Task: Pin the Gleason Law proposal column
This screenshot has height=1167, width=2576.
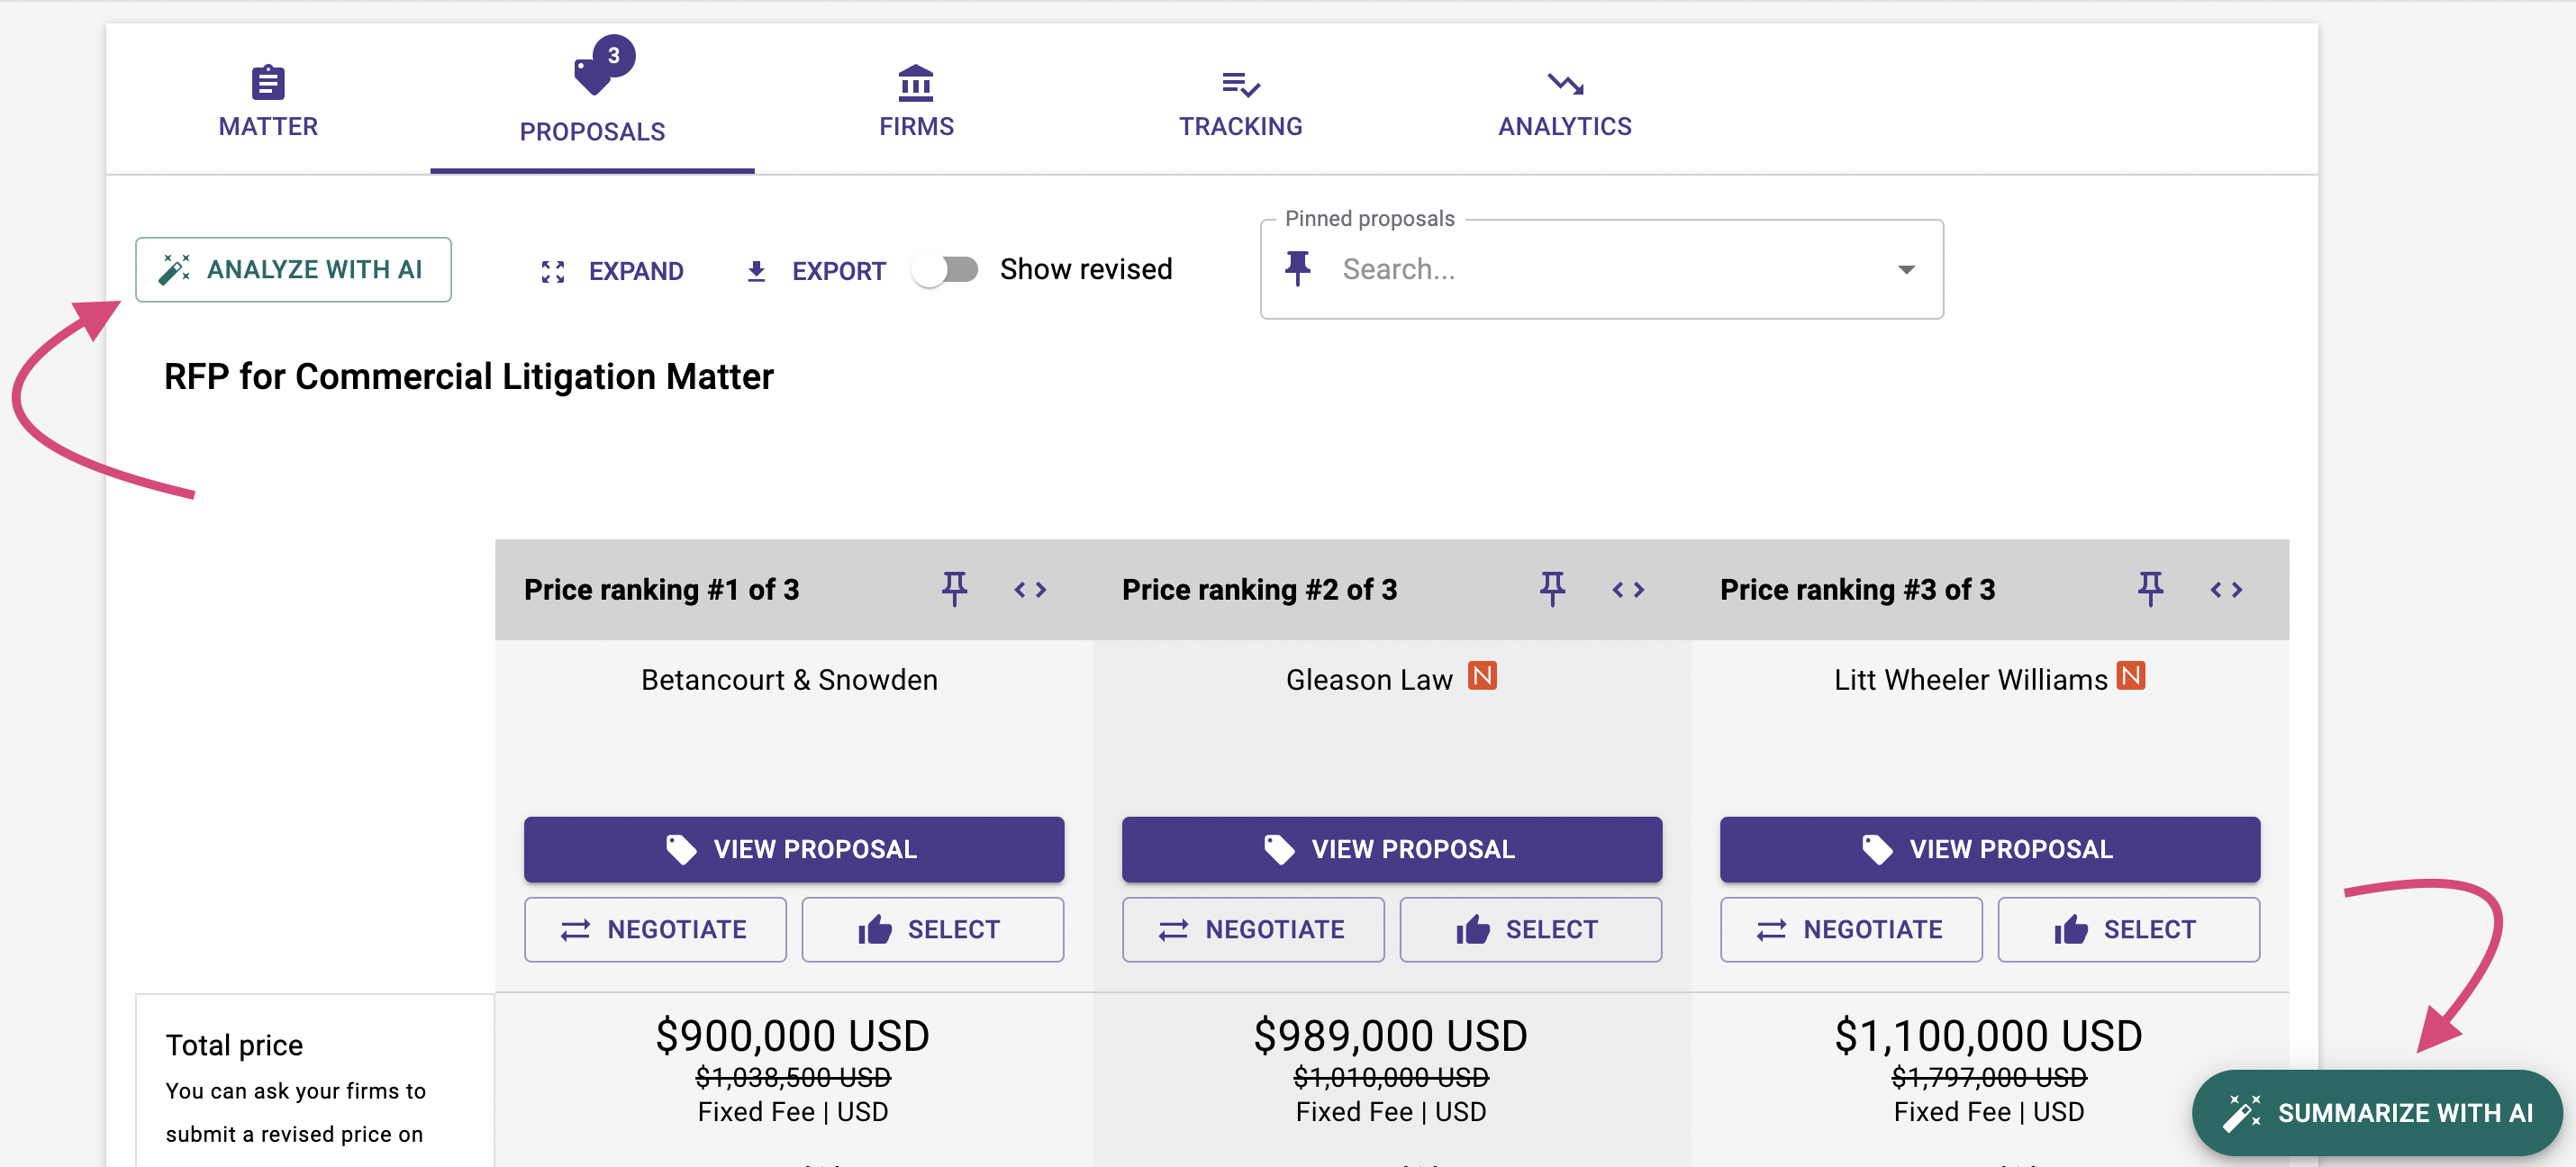Action: tap(1553, 589)
